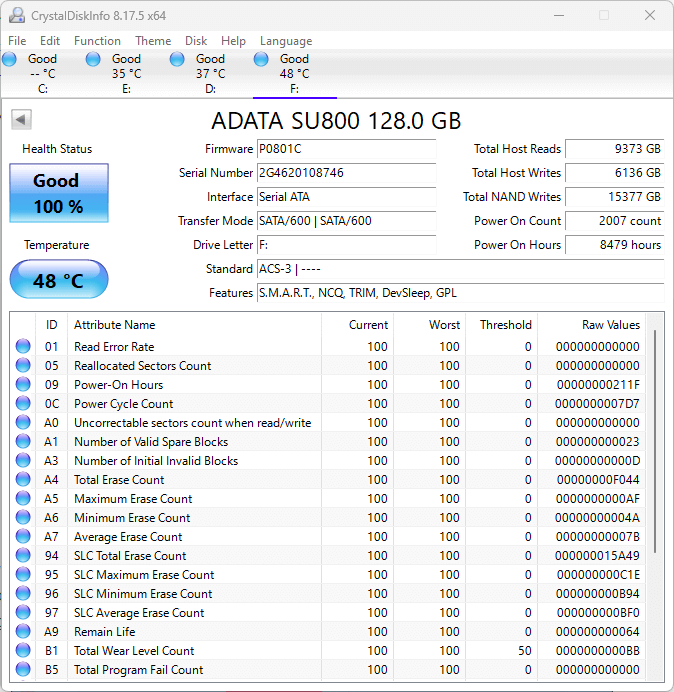
Task: Open the Help menu
Action: 233,41
